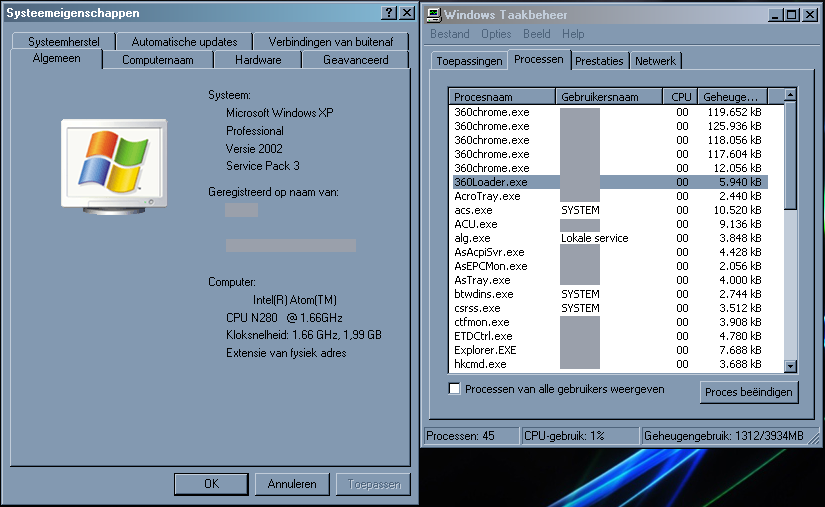Click the Toepassen button
825x507 pixels.
374,484
